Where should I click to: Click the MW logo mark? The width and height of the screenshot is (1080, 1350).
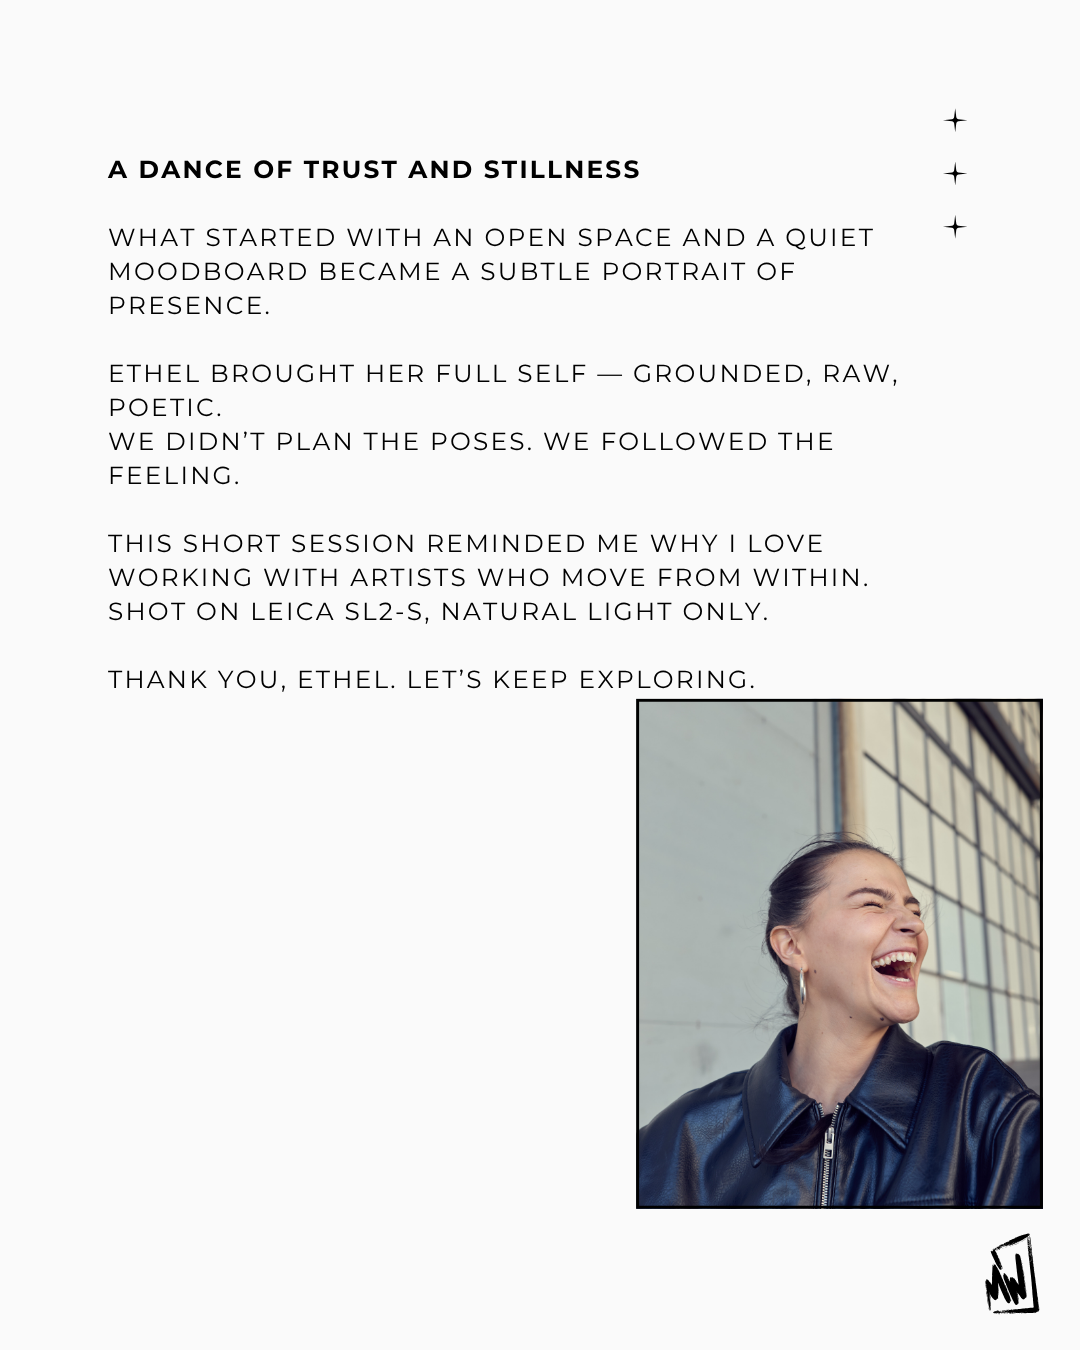click(x=1011, y=1273)
